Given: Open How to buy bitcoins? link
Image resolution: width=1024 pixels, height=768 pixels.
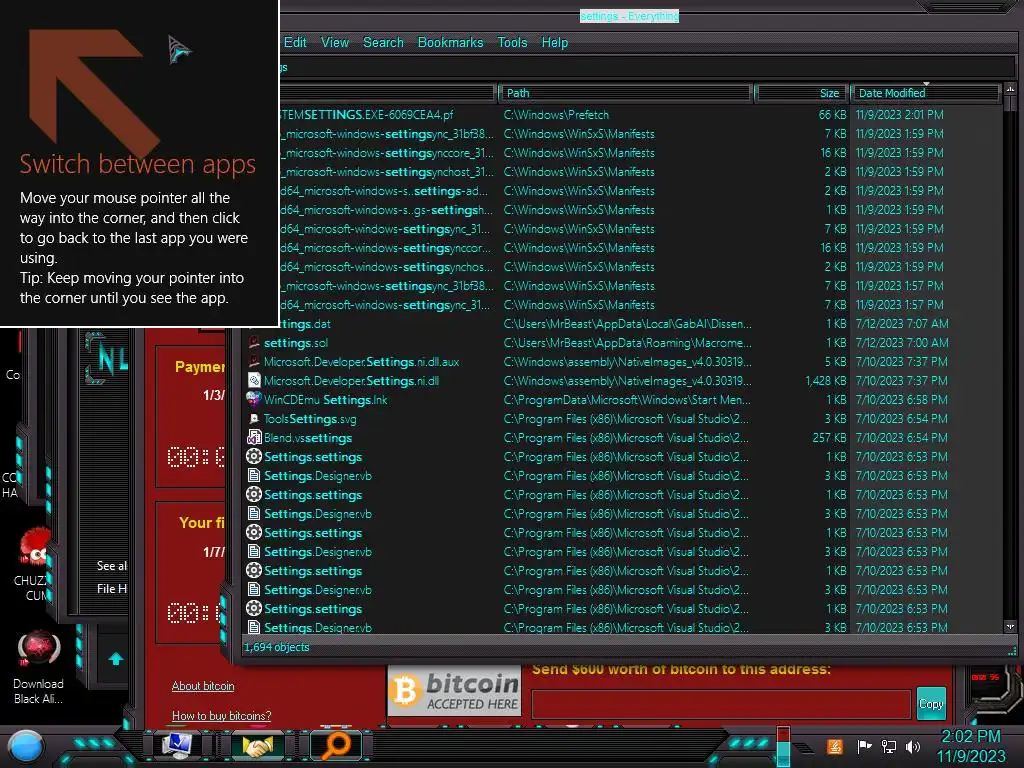Looking at the screenshot, I should click(221, 716).
